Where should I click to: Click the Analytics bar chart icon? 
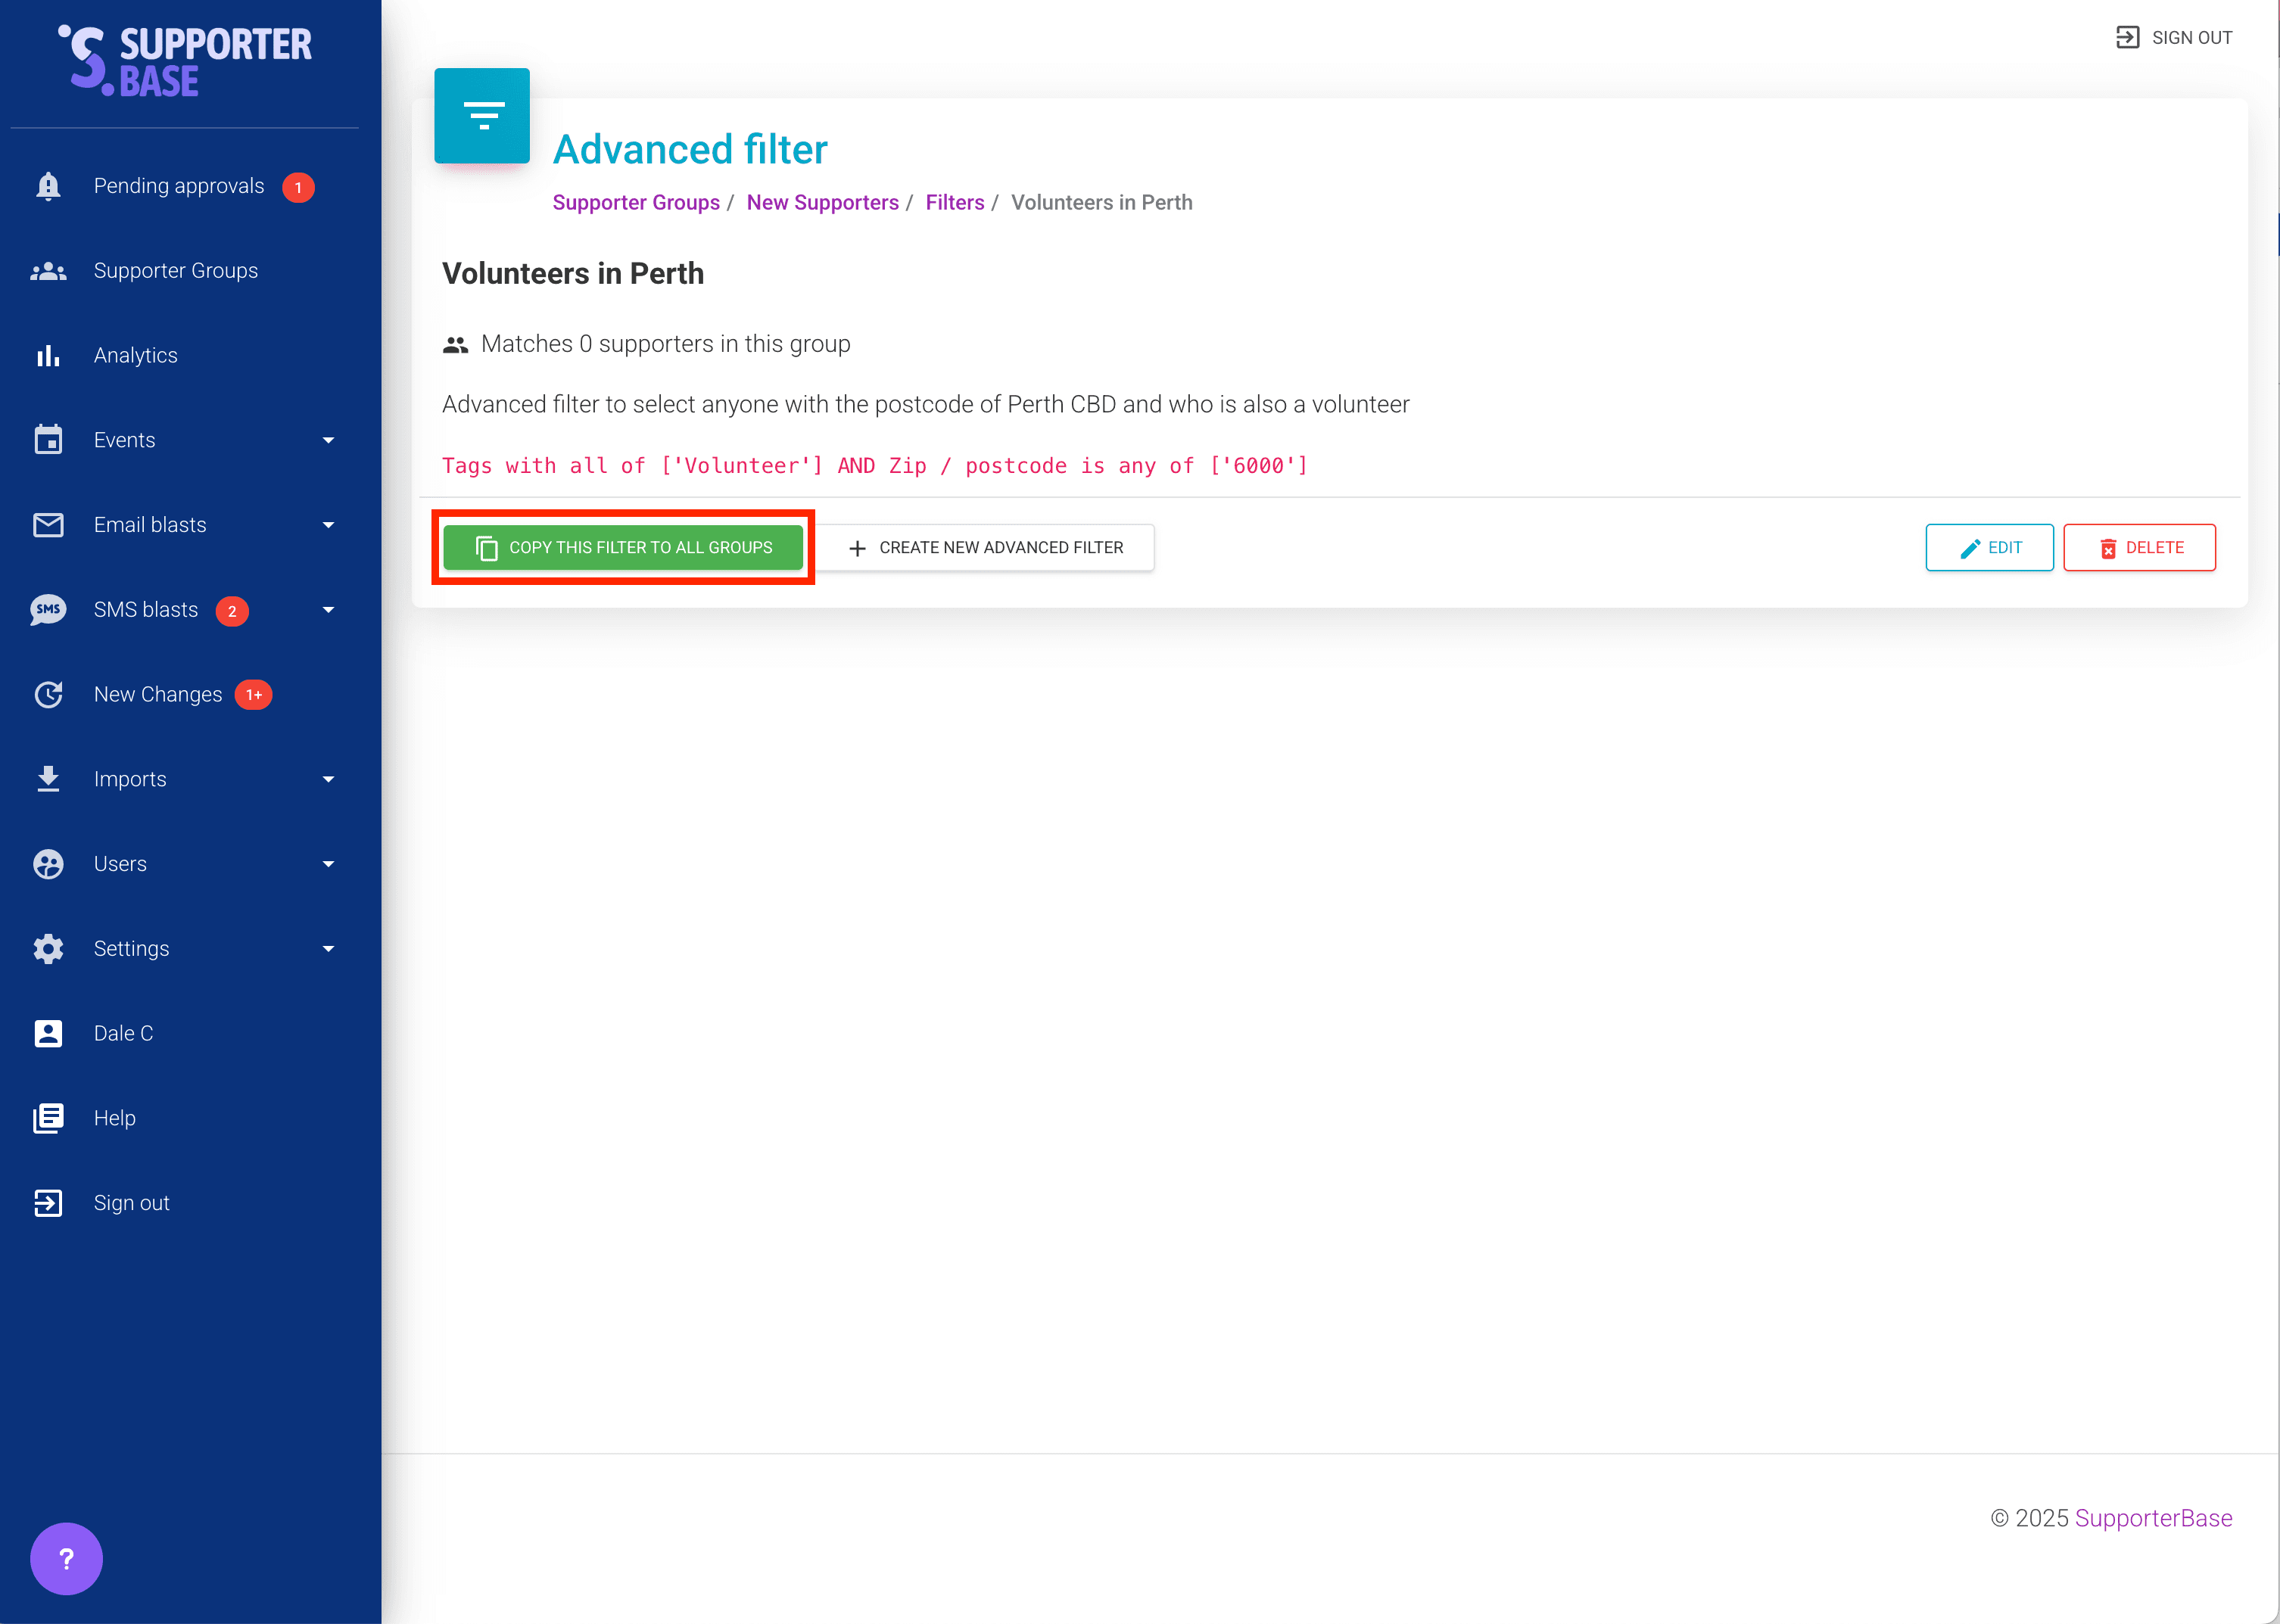coord(48,356)
